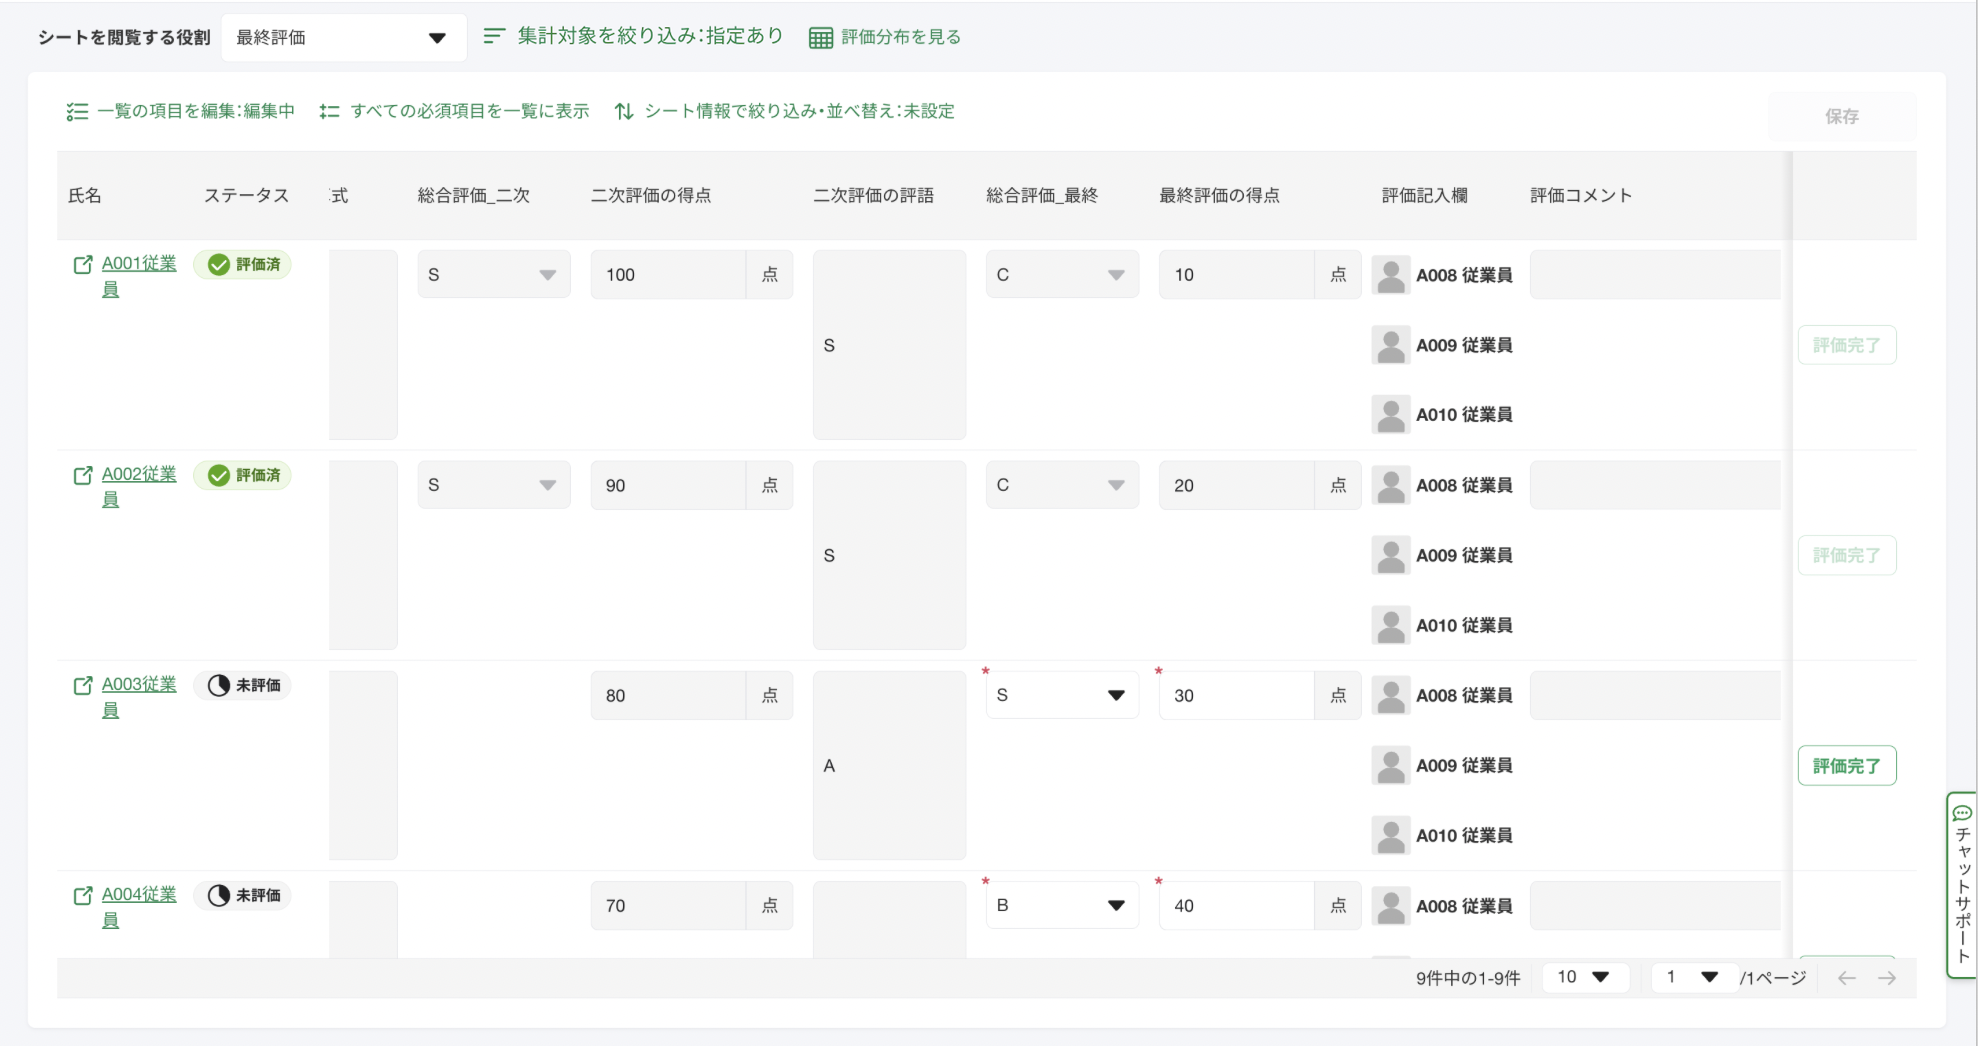The image size is (1978, 1046).
Task: Click the 評価コメント field for A003従業員
Action: 1654,696
